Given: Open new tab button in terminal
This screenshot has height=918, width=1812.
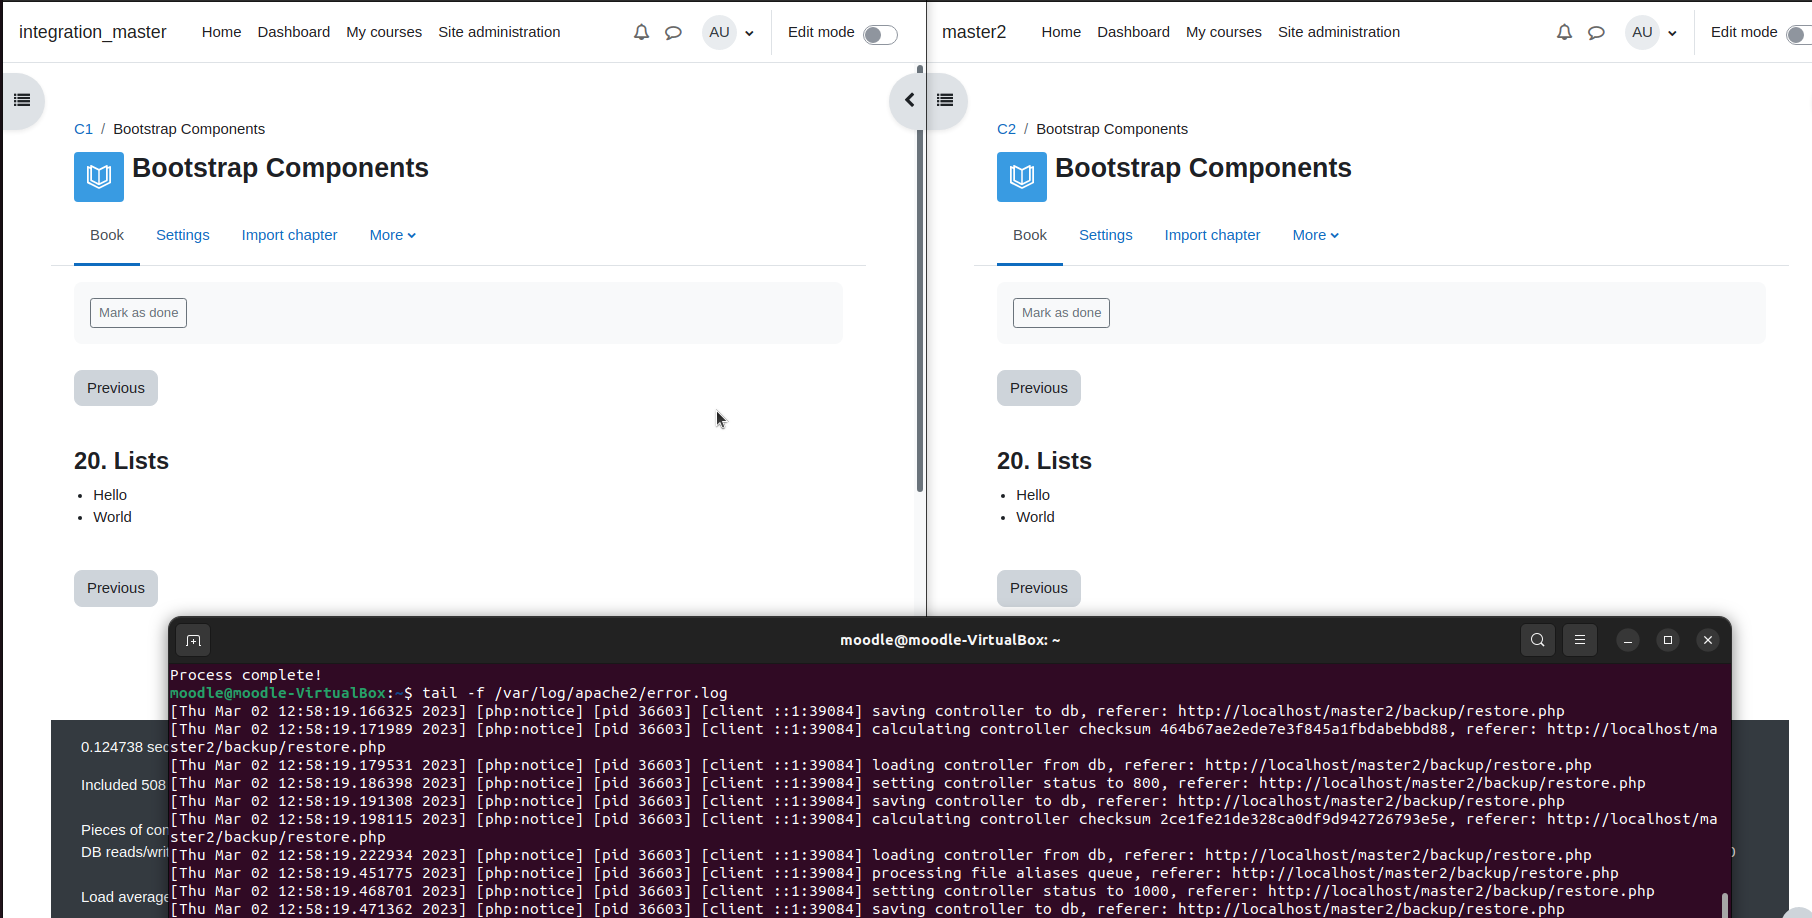Looking at the screenshot, I should pos(194,640).
